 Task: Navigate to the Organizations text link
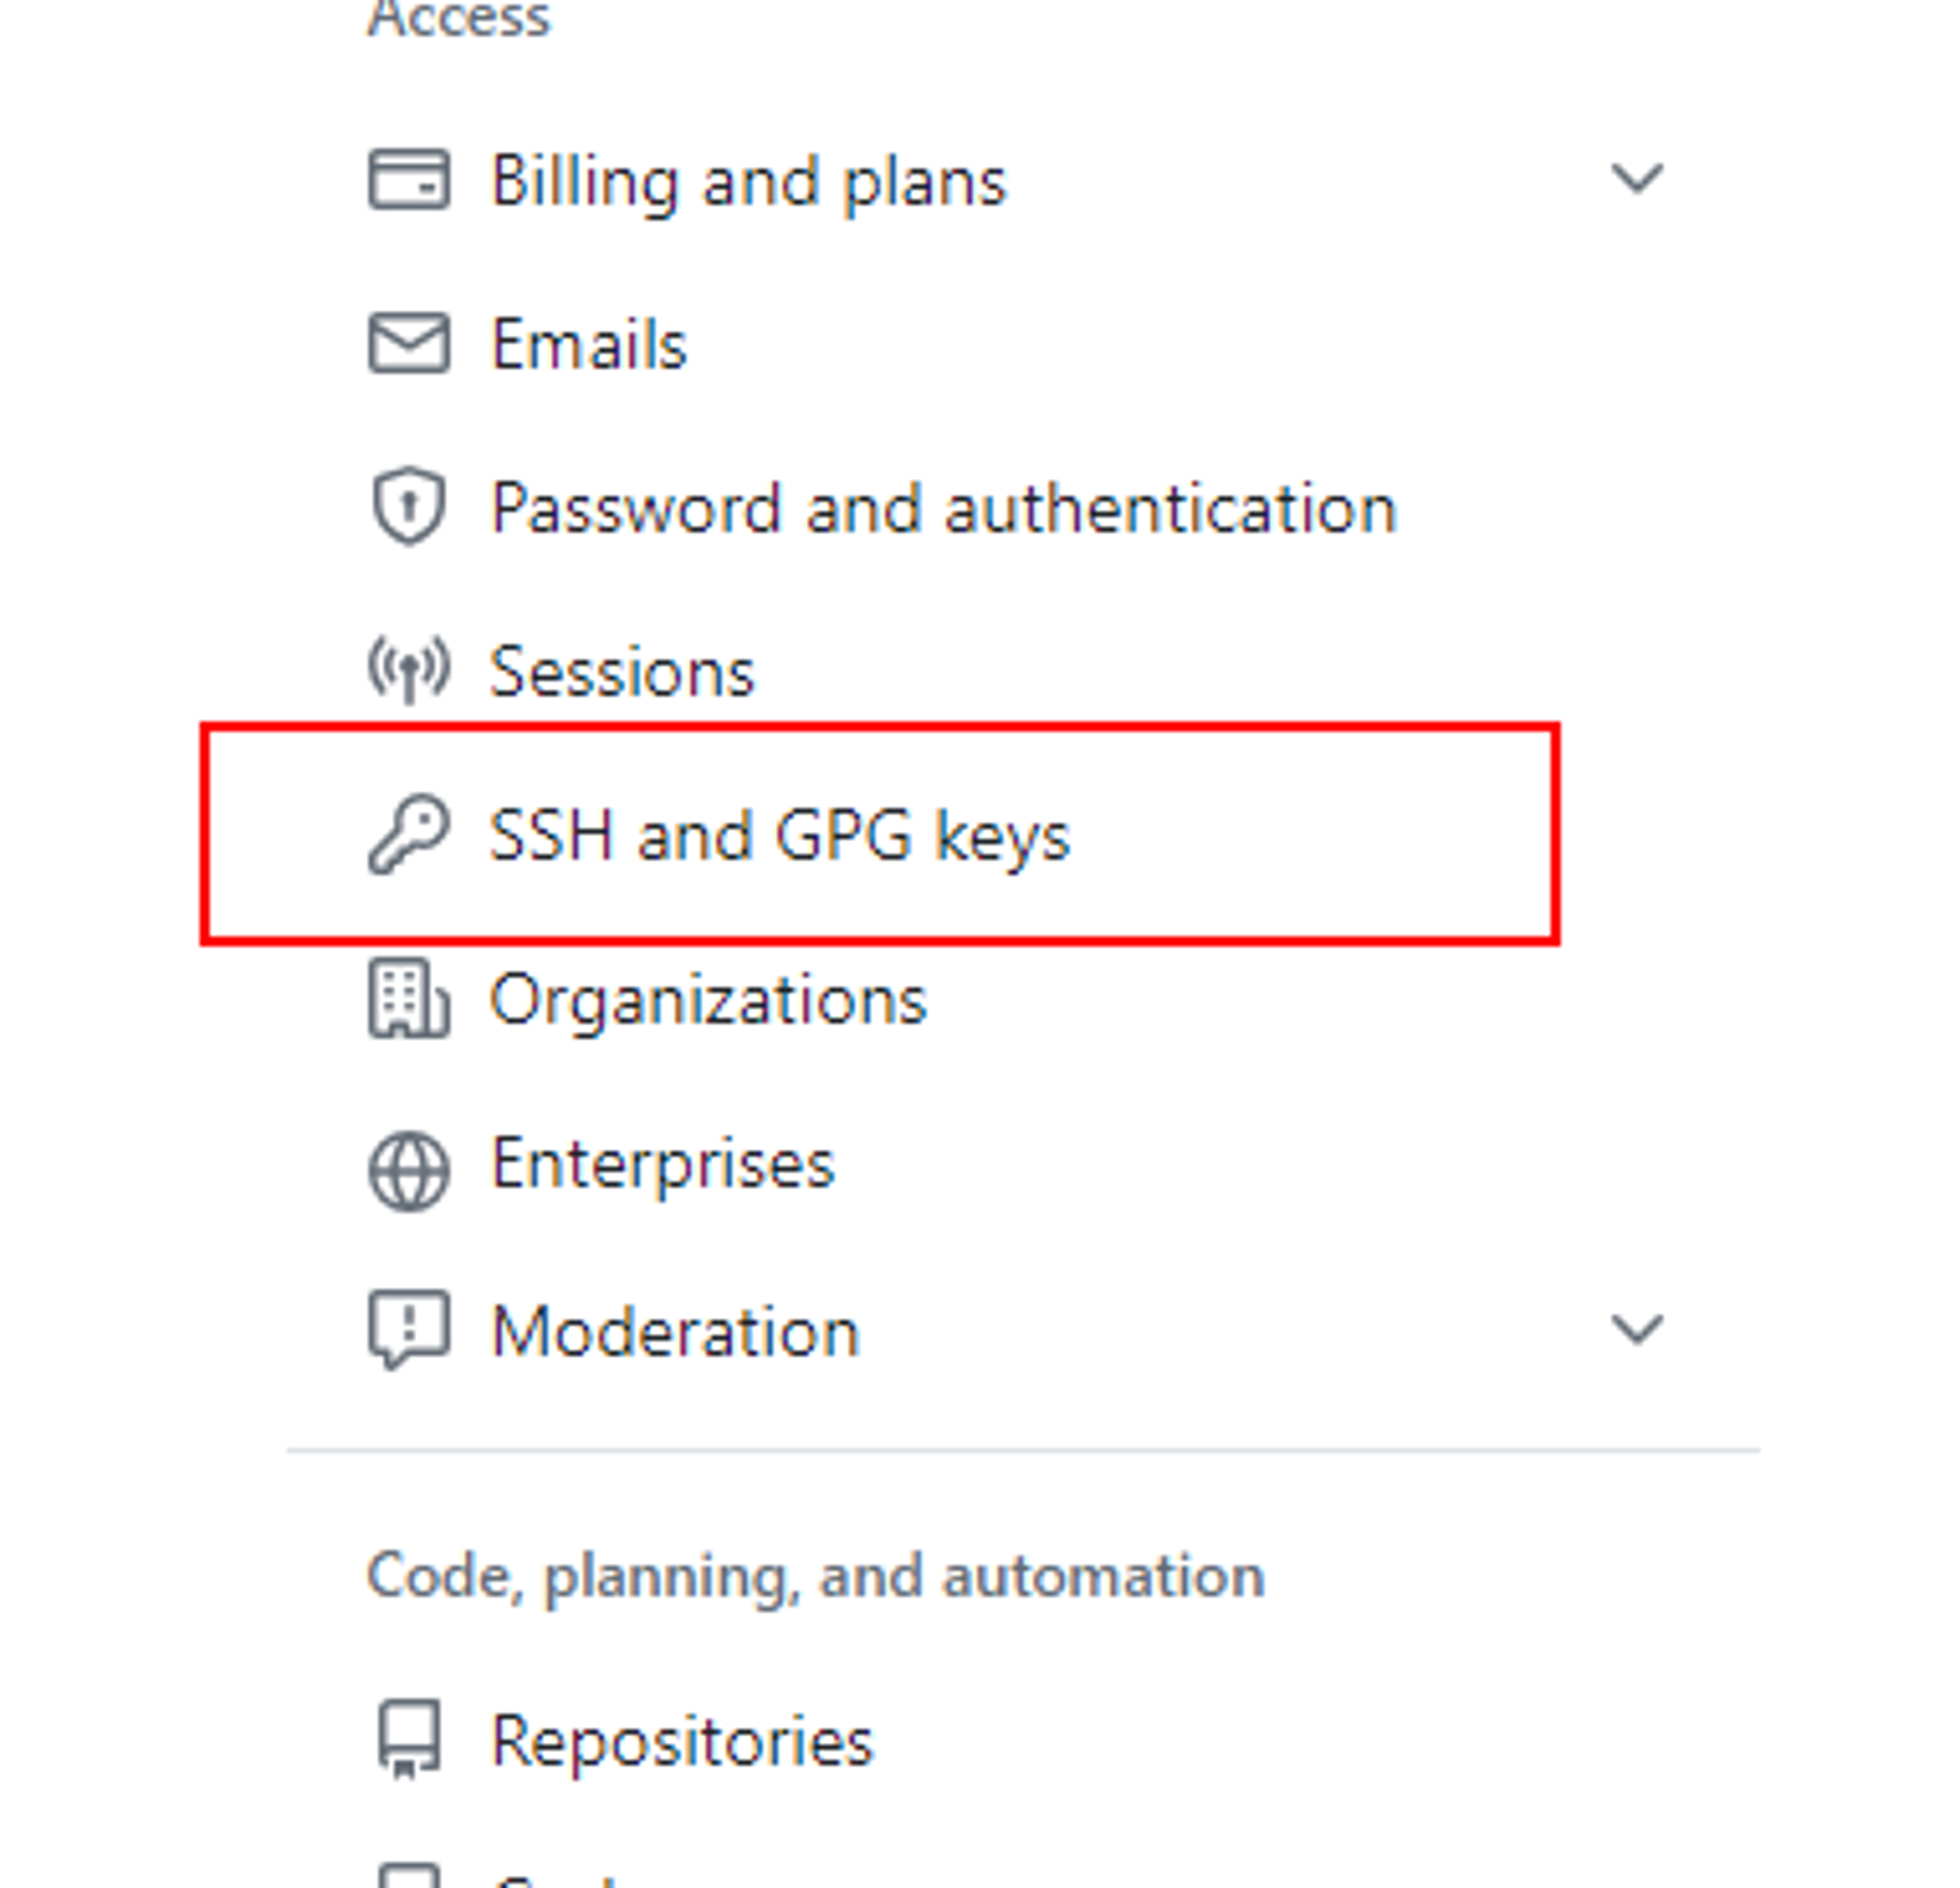[x=708, y=1000]
